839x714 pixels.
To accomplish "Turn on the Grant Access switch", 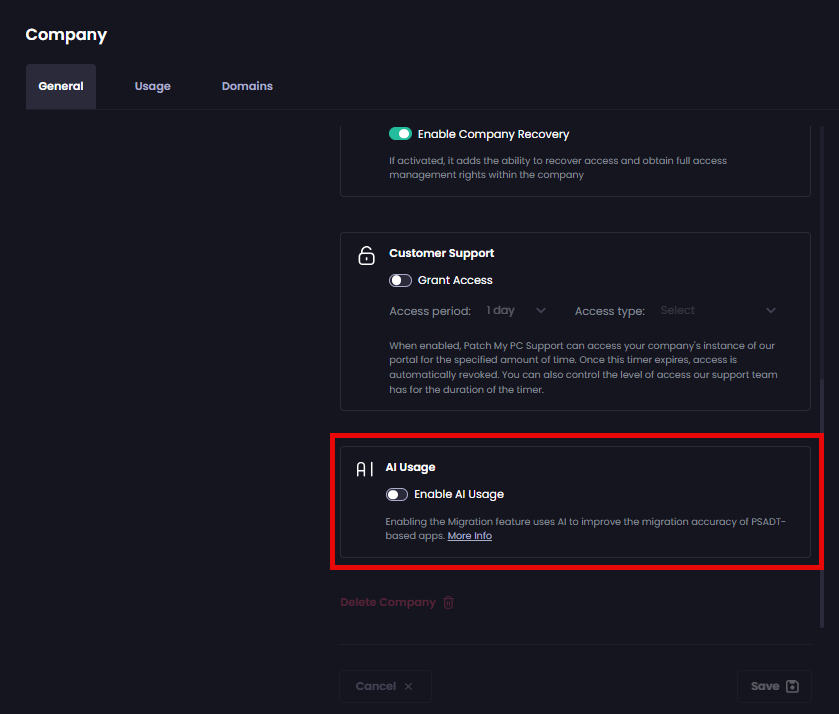I will (400, 280).
